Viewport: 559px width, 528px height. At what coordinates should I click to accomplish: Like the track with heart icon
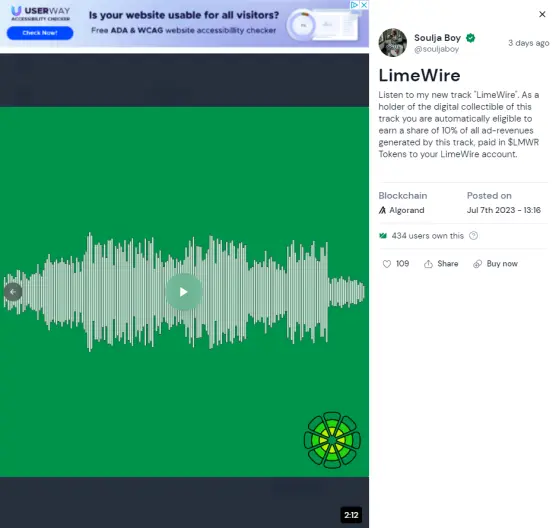(x=387, y=264)
